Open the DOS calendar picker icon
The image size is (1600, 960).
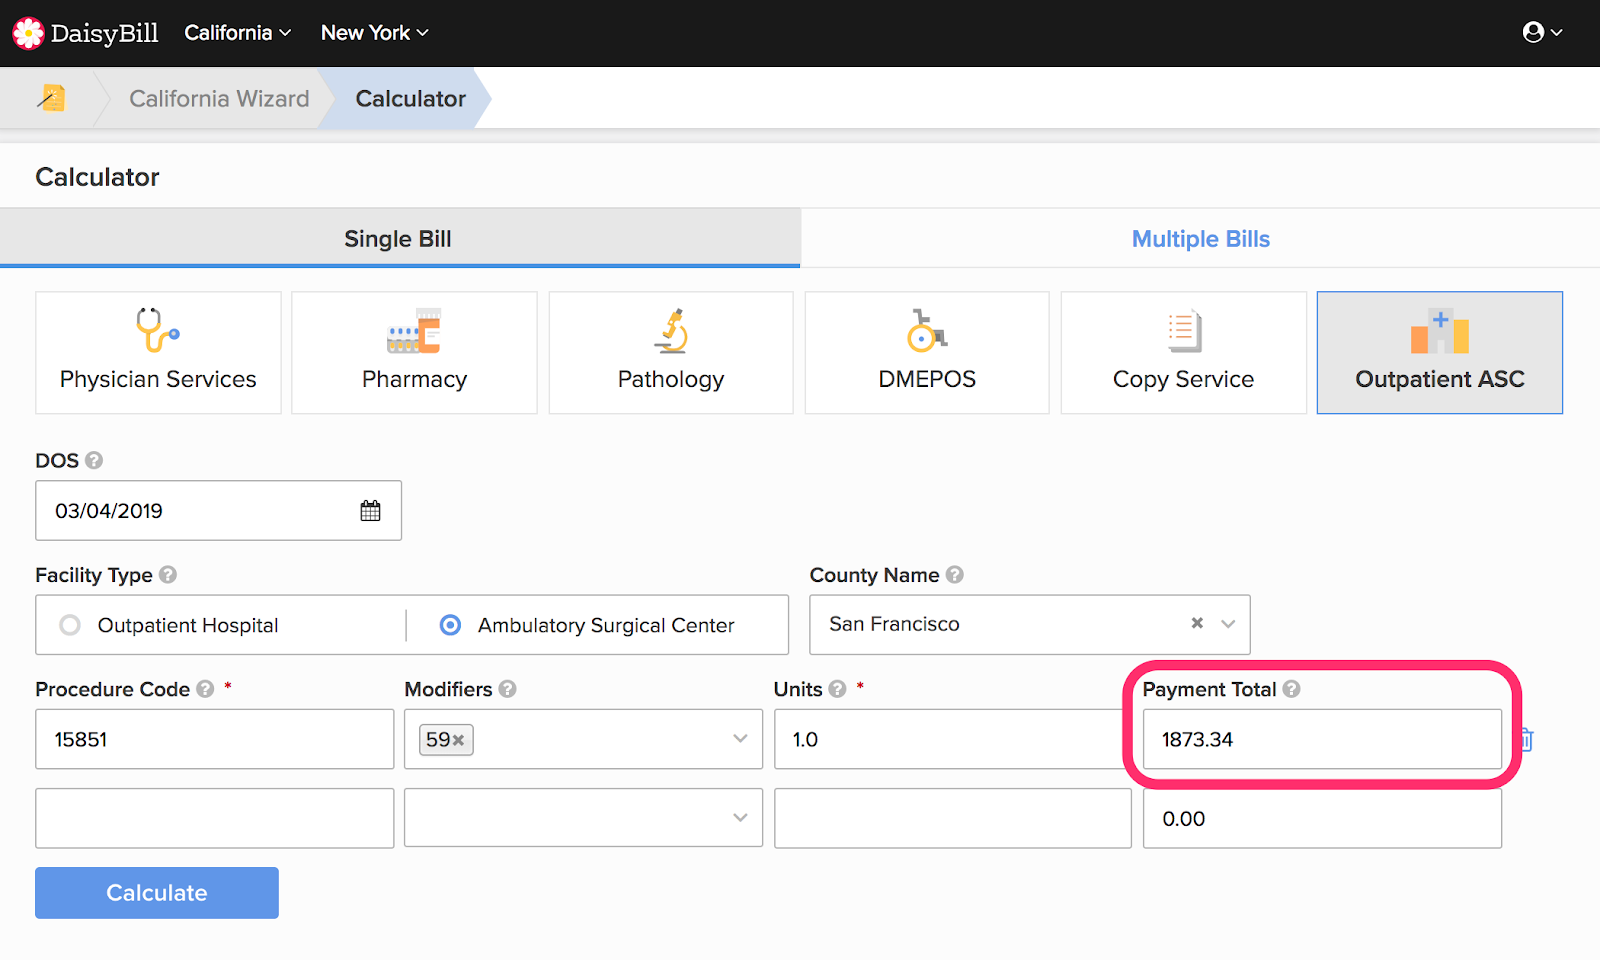[370, 511]
